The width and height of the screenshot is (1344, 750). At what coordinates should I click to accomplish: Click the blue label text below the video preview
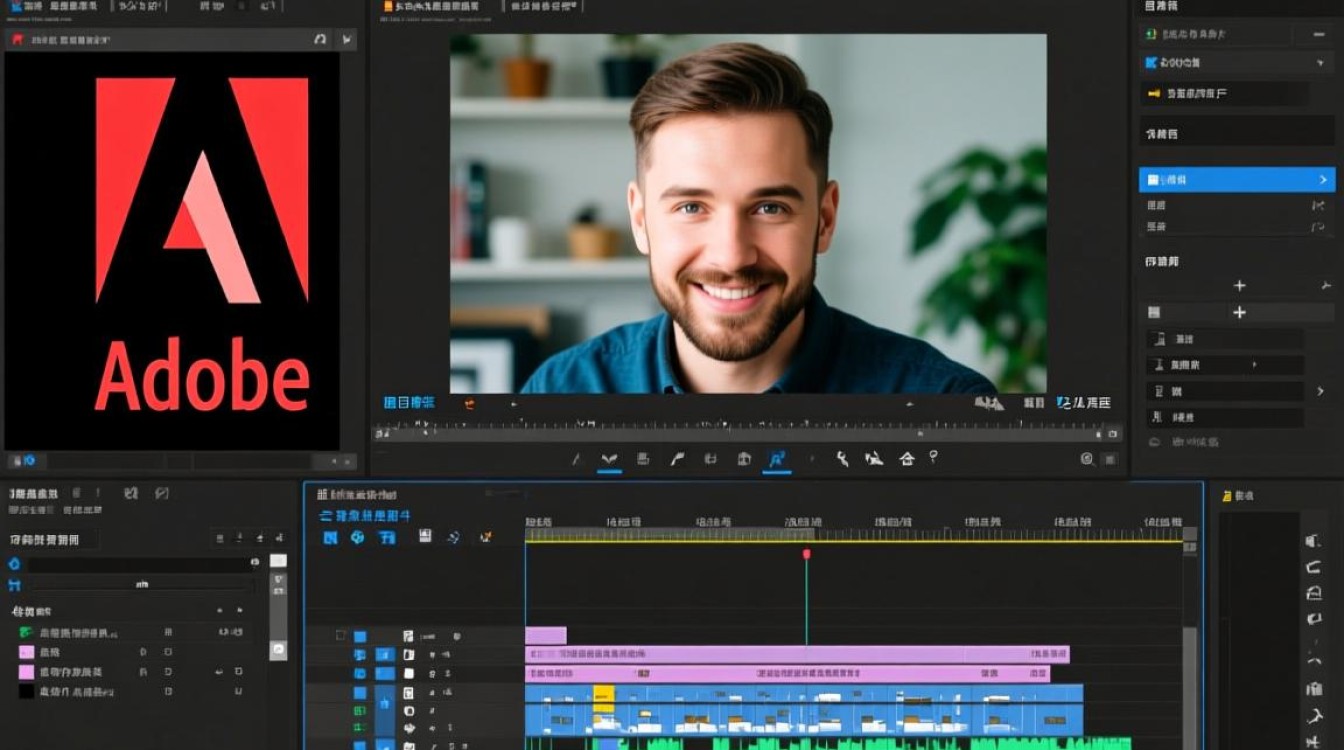[x=409, y=403]
